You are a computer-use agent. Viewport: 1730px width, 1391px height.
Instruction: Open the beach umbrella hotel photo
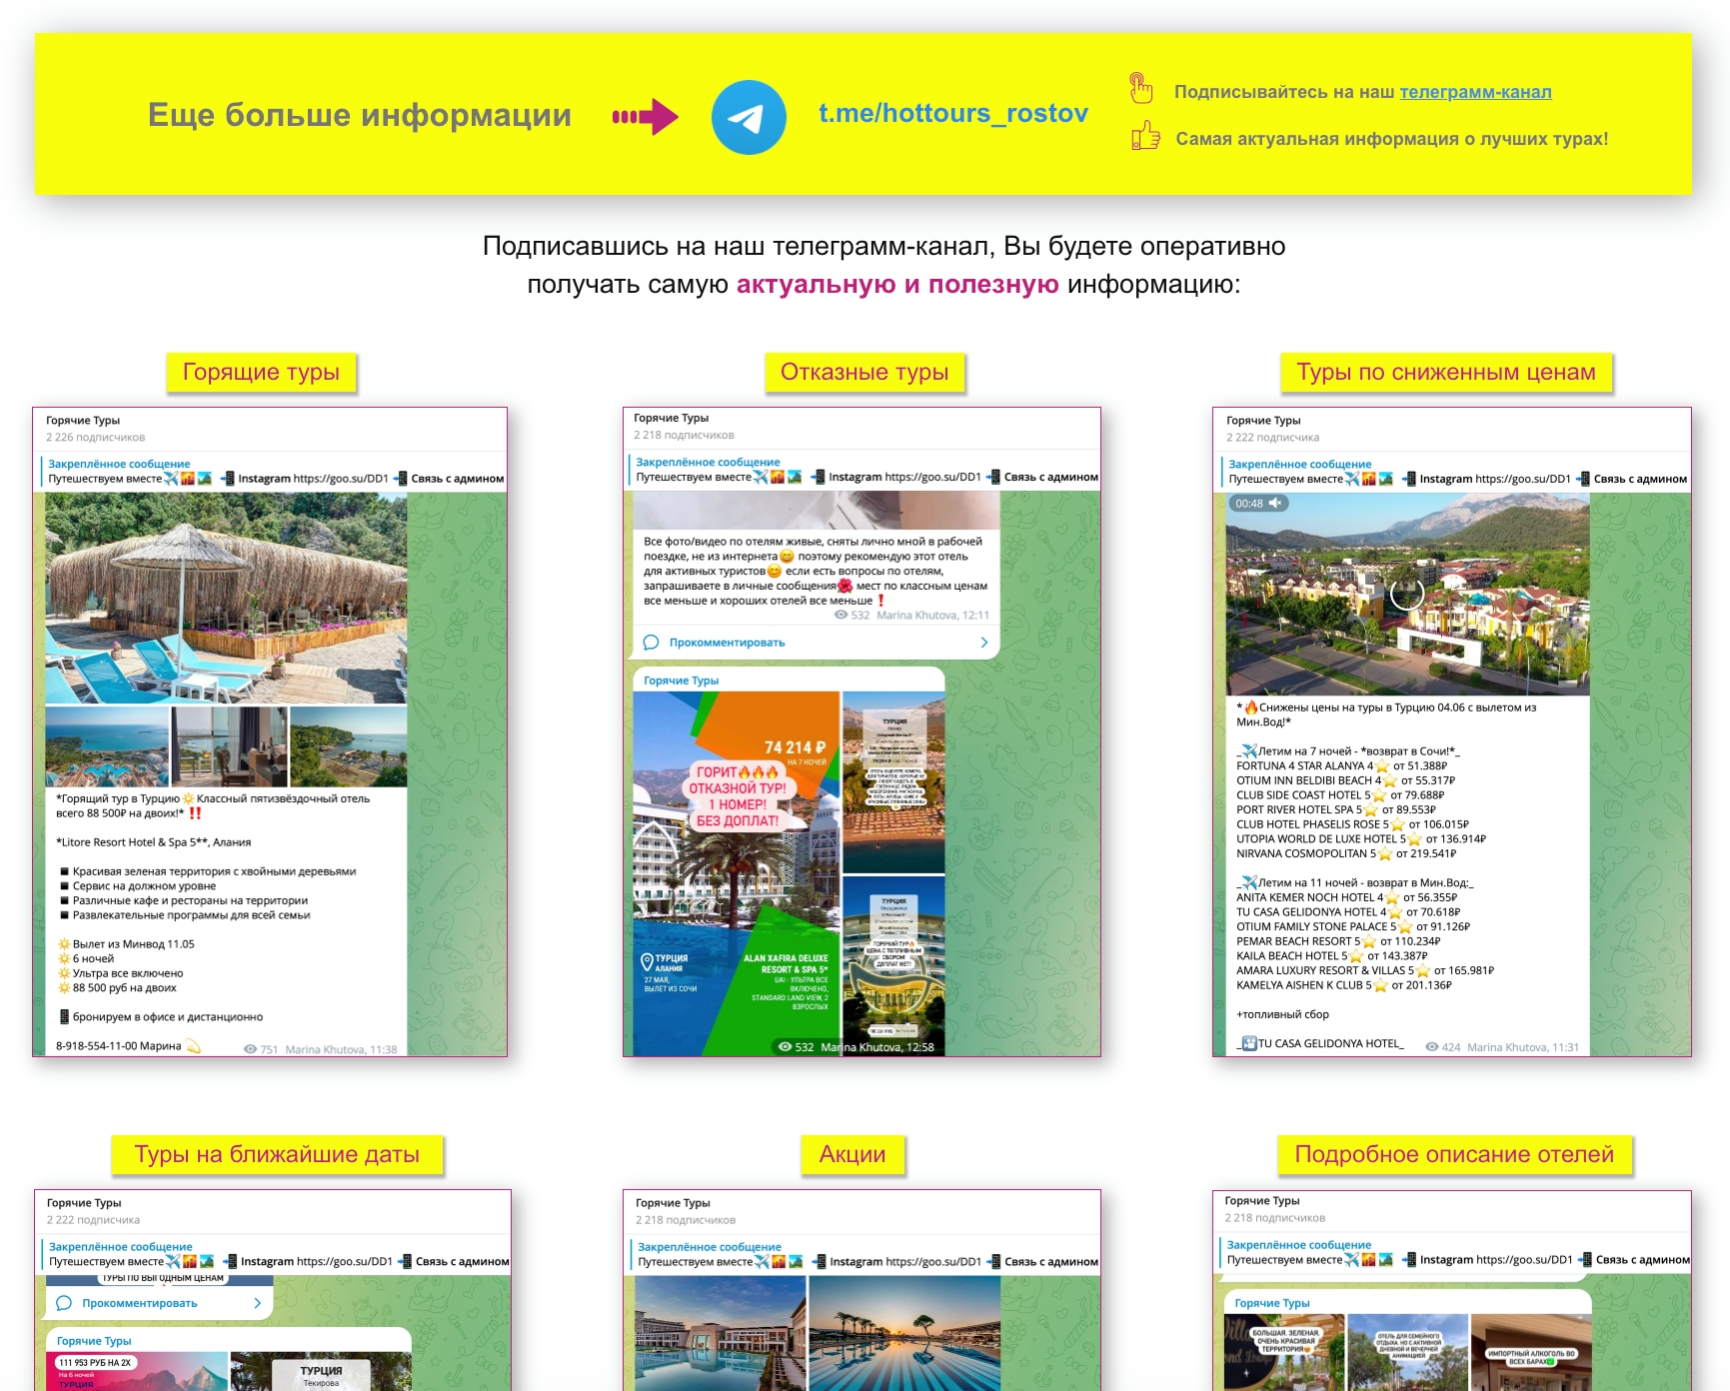click(226, 598)
